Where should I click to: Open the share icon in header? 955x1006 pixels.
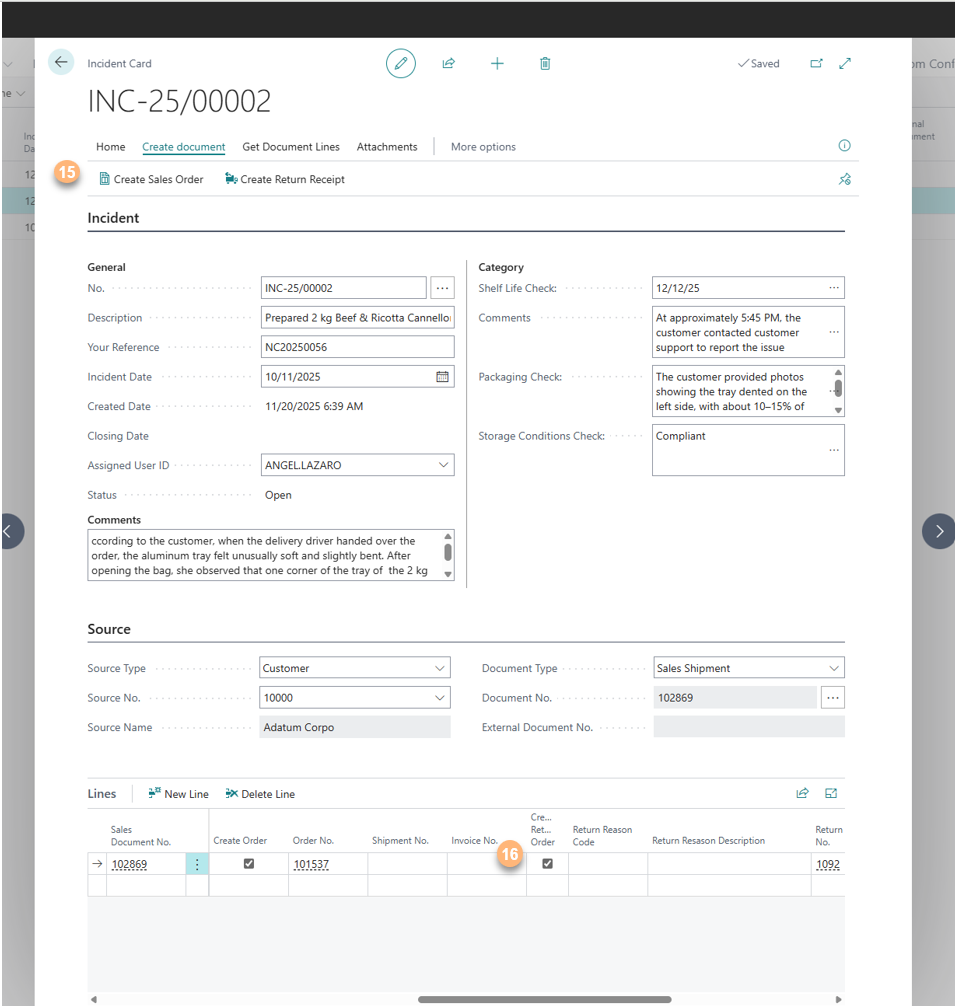click(x=449, y=64)
